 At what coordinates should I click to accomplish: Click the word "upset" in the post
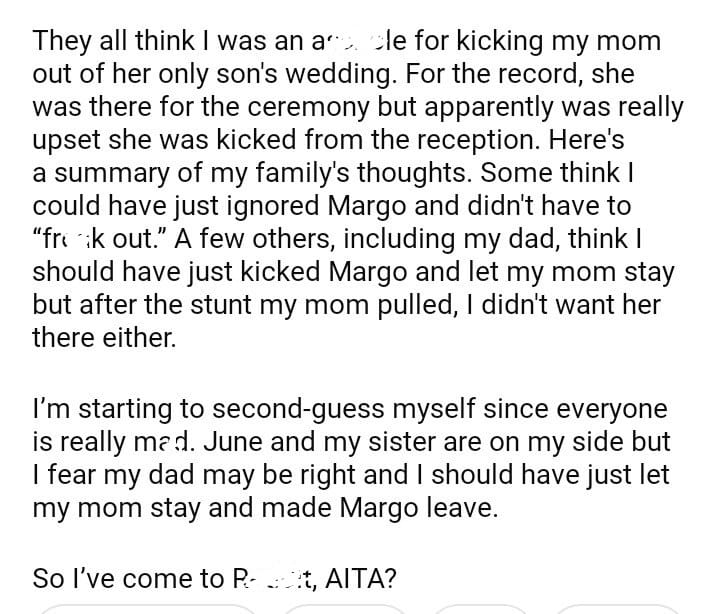[64, 140]
